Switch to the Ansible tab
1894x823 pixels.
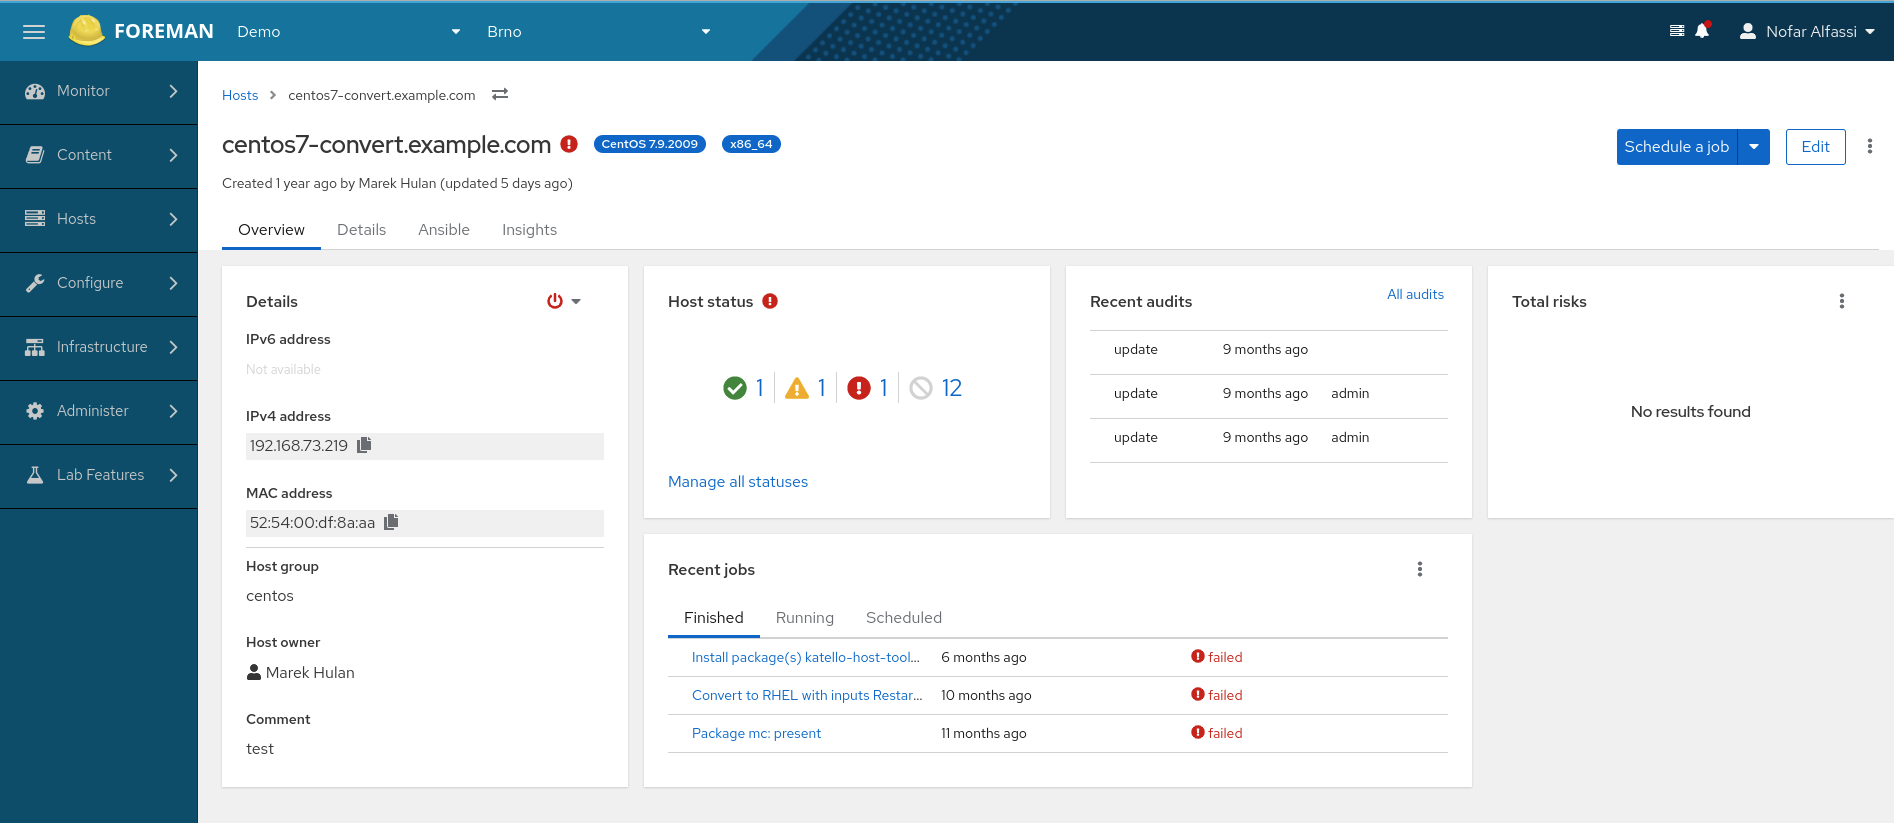pos(444,229)
